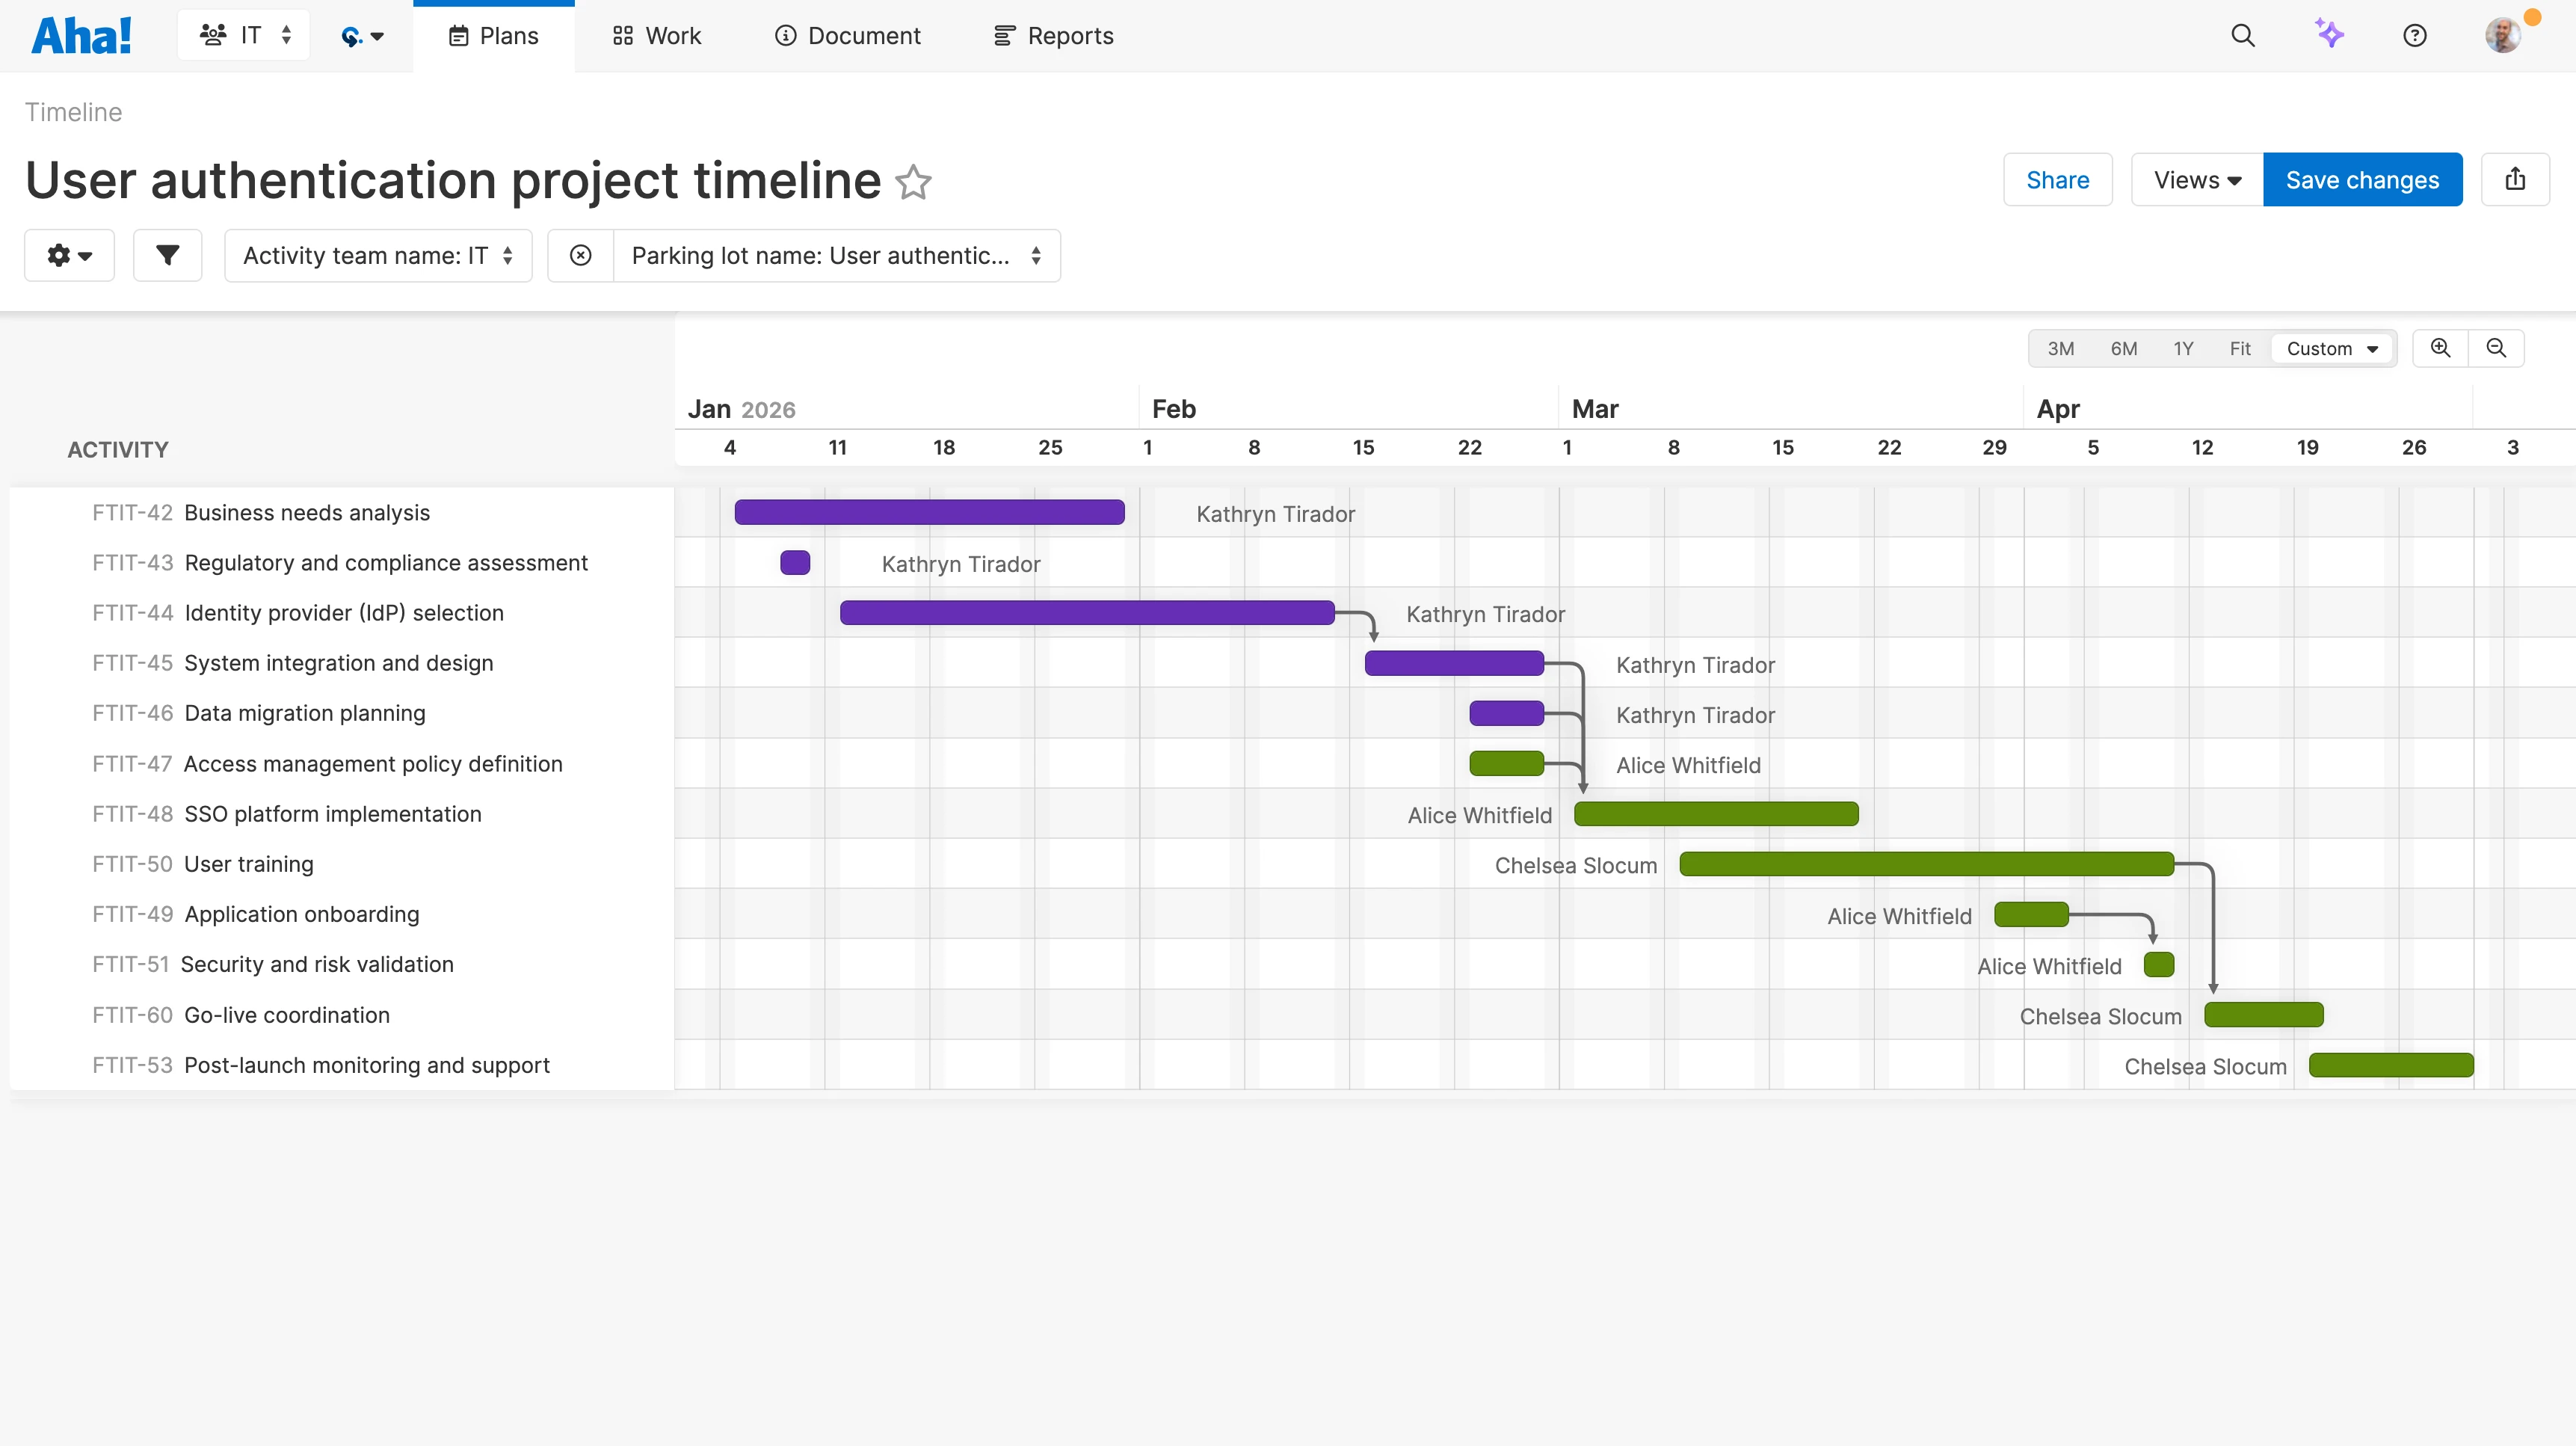Expand the settings gear dropdown
Viewport: 2576px width, 1446px height.
tap(68, 255)
